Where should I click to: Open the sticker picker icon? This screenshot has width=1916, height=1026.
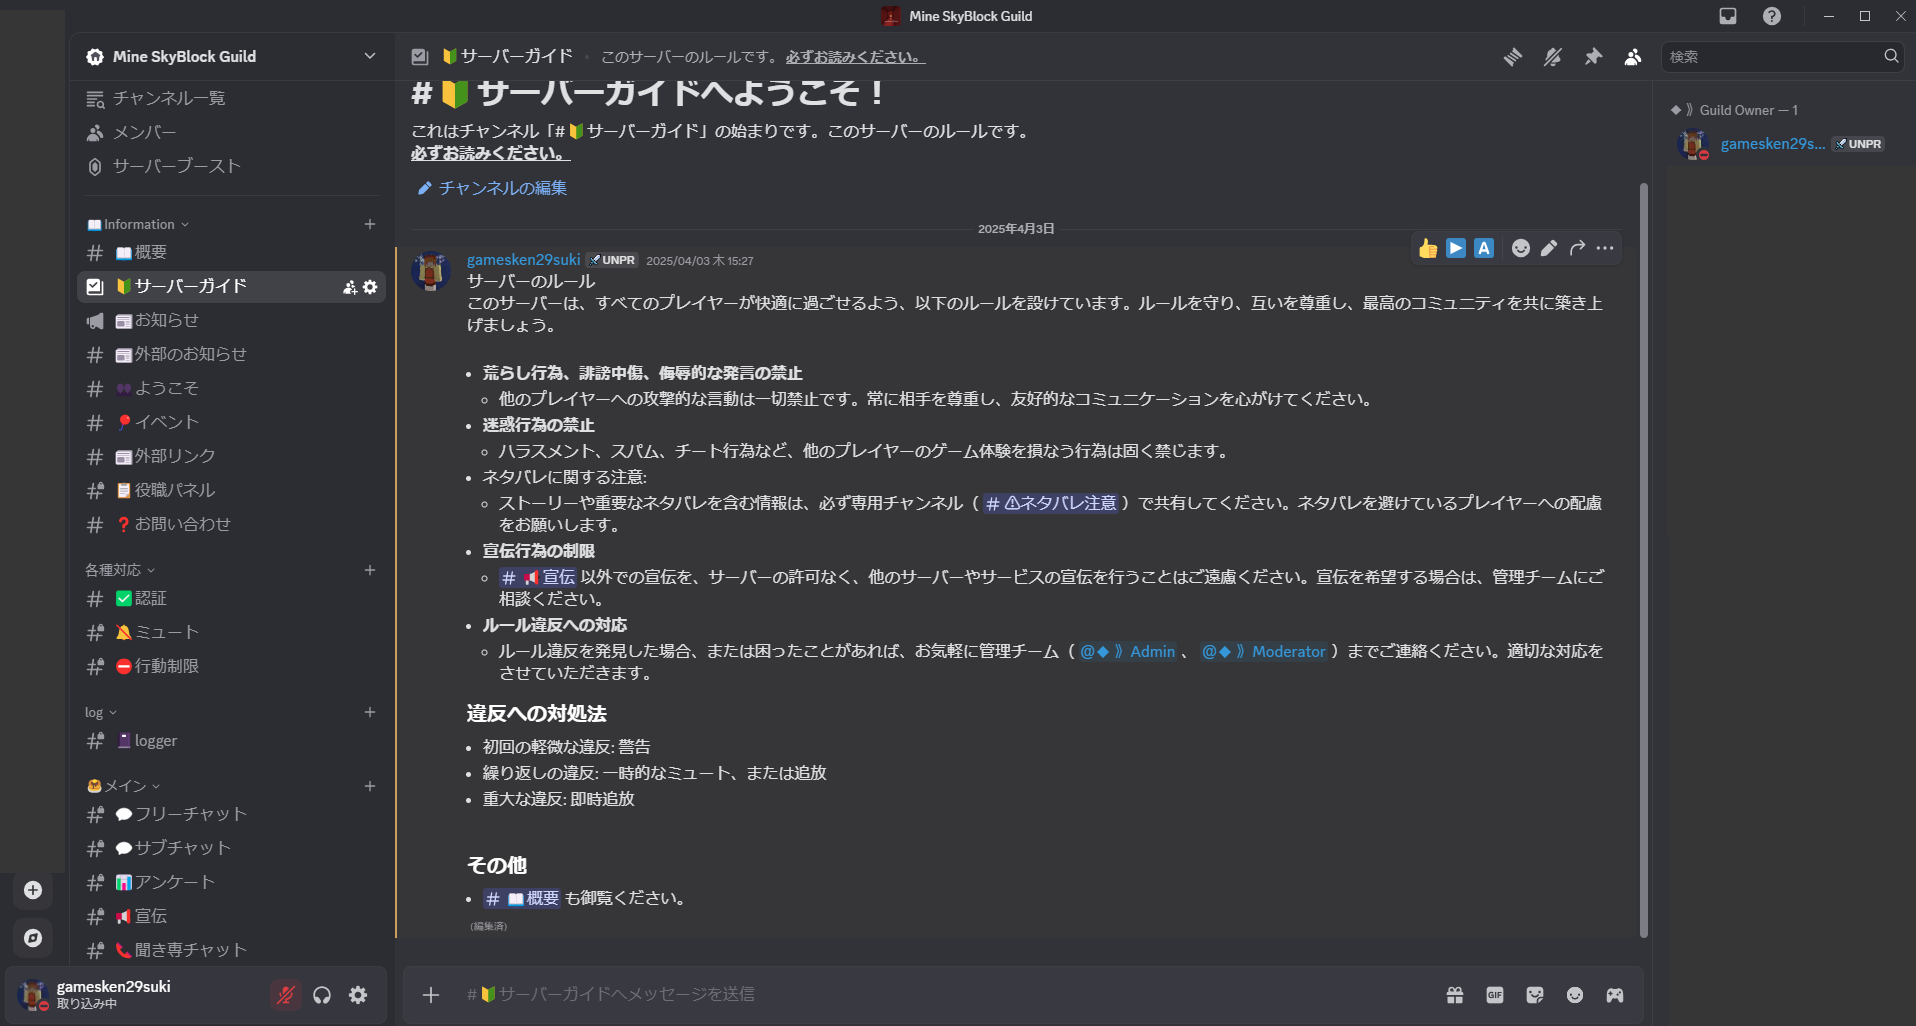point(1535,995)
